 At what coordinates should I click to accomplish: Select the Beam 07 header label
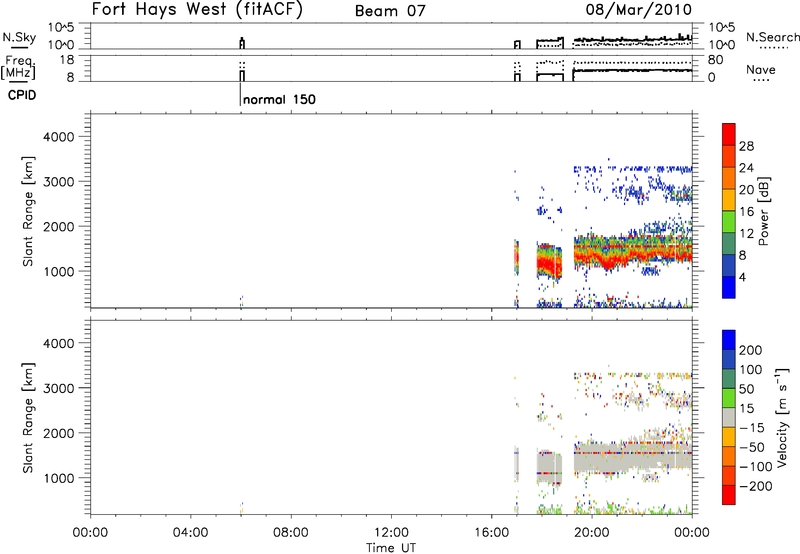(x=390, y=11)
